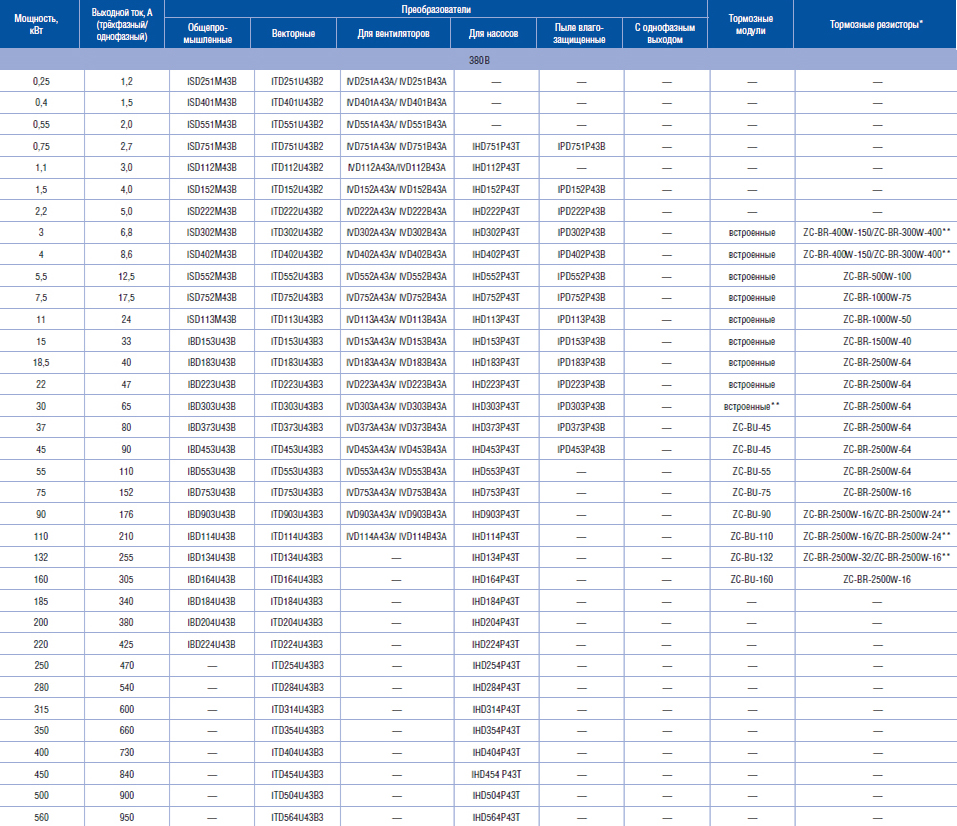The height and width of the screenshot is (826, 957).
Task: Click brake module ZC-BU-90
Action: (752, 515)
